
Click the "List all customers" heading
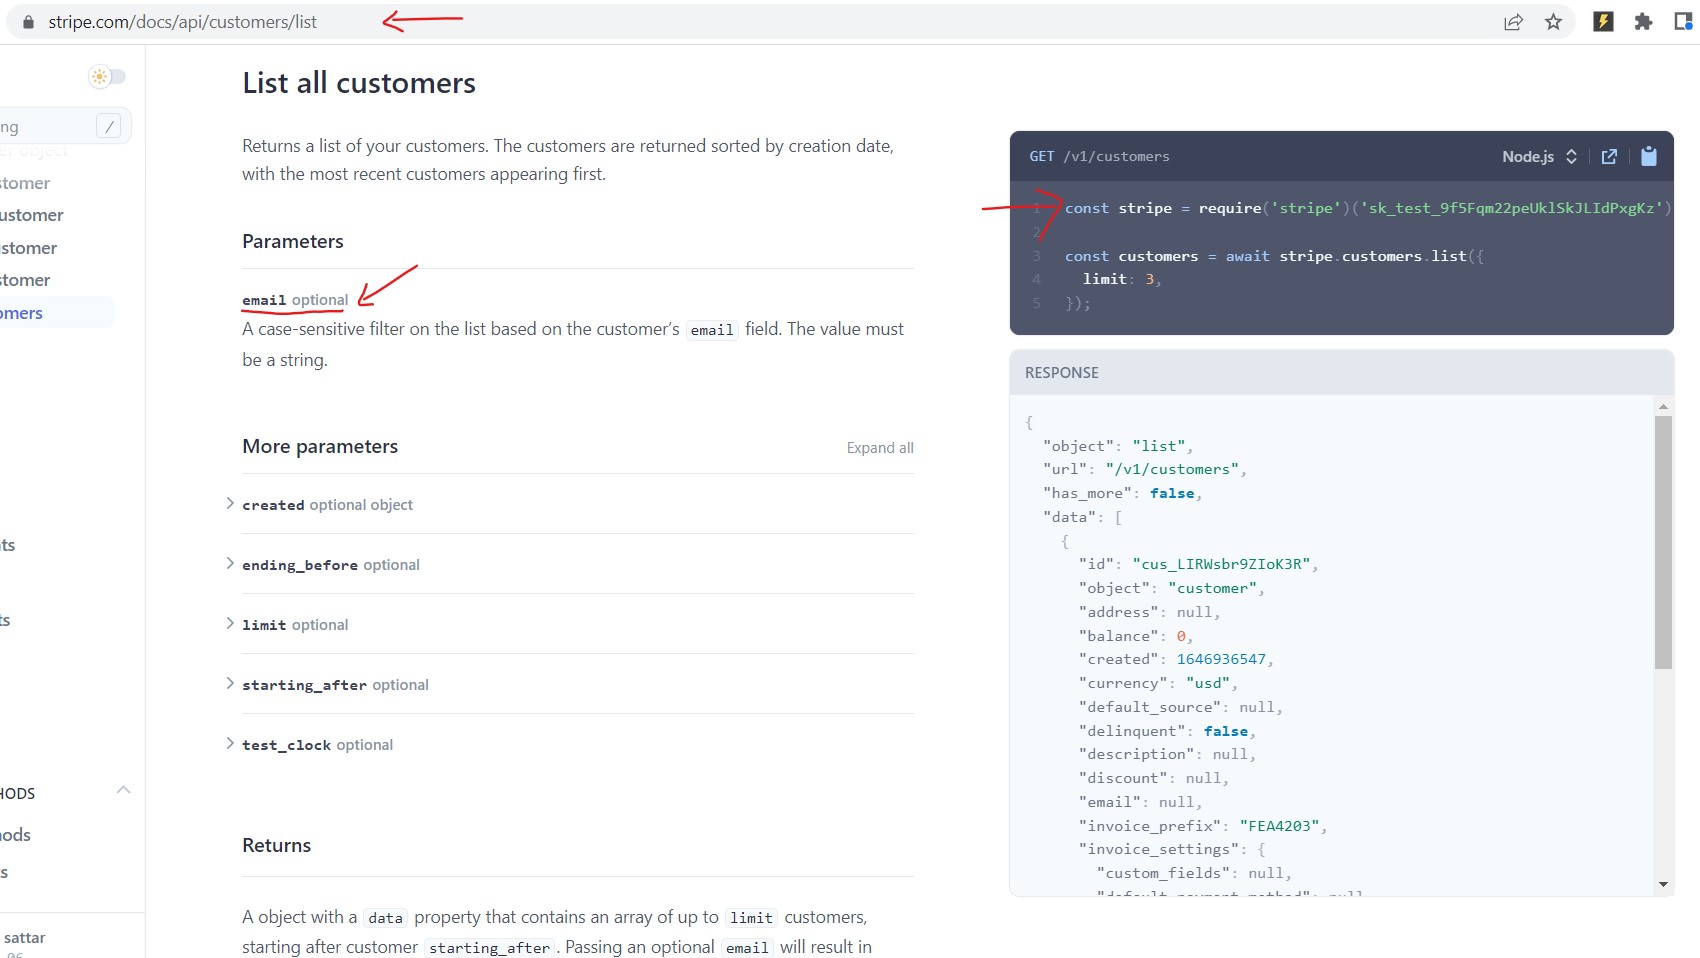(x=359, y=83)
